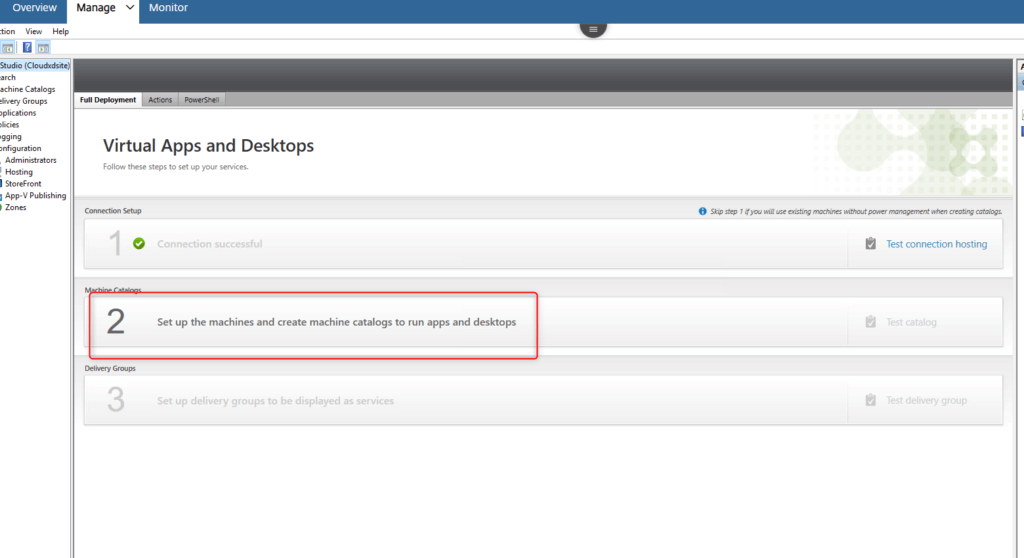Open the Overview tab

pyautogui.click(x=34, y=8)
